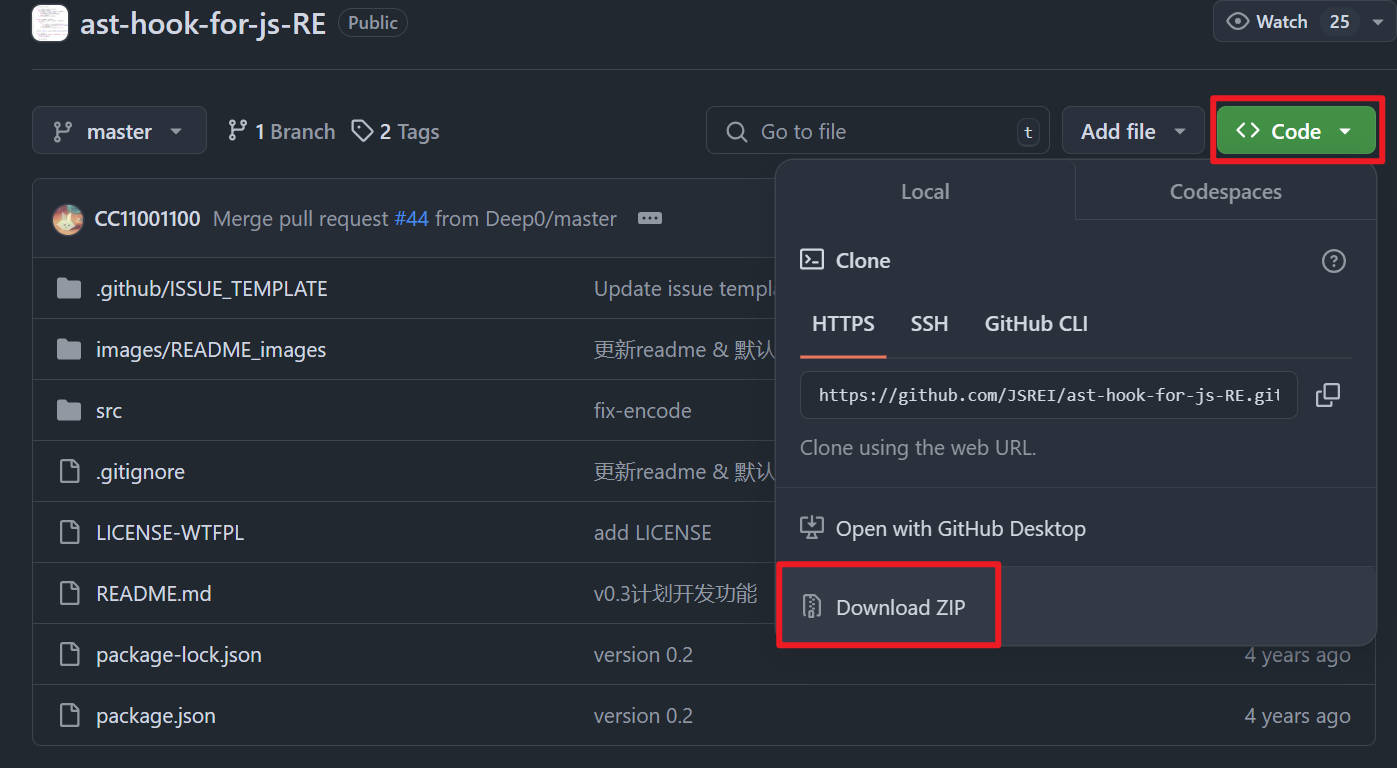Open CC11001100 user profile link
The height and width of the screenshot is (768, 1397).
(147, 218)
